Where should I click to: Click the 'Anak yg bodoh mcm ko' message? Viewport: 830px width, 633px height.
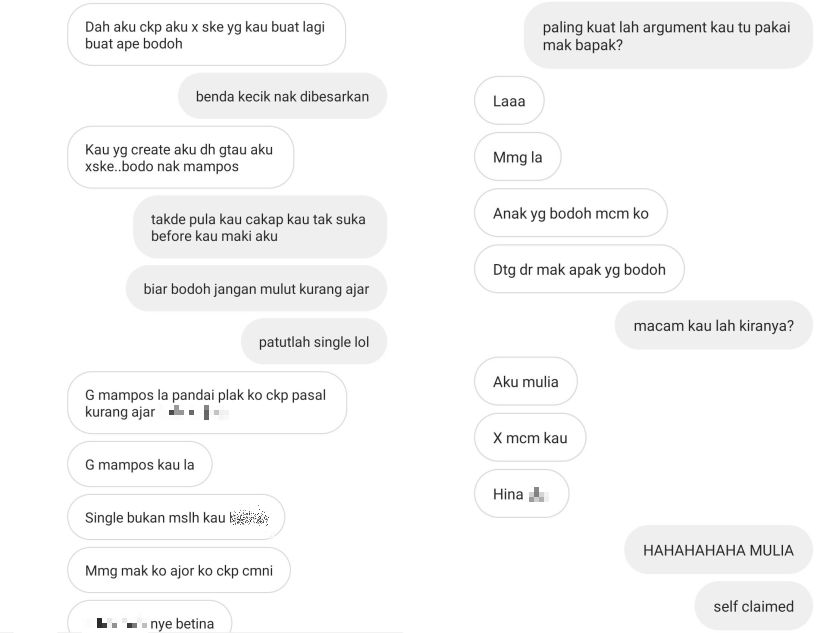[x=571, y=213]
